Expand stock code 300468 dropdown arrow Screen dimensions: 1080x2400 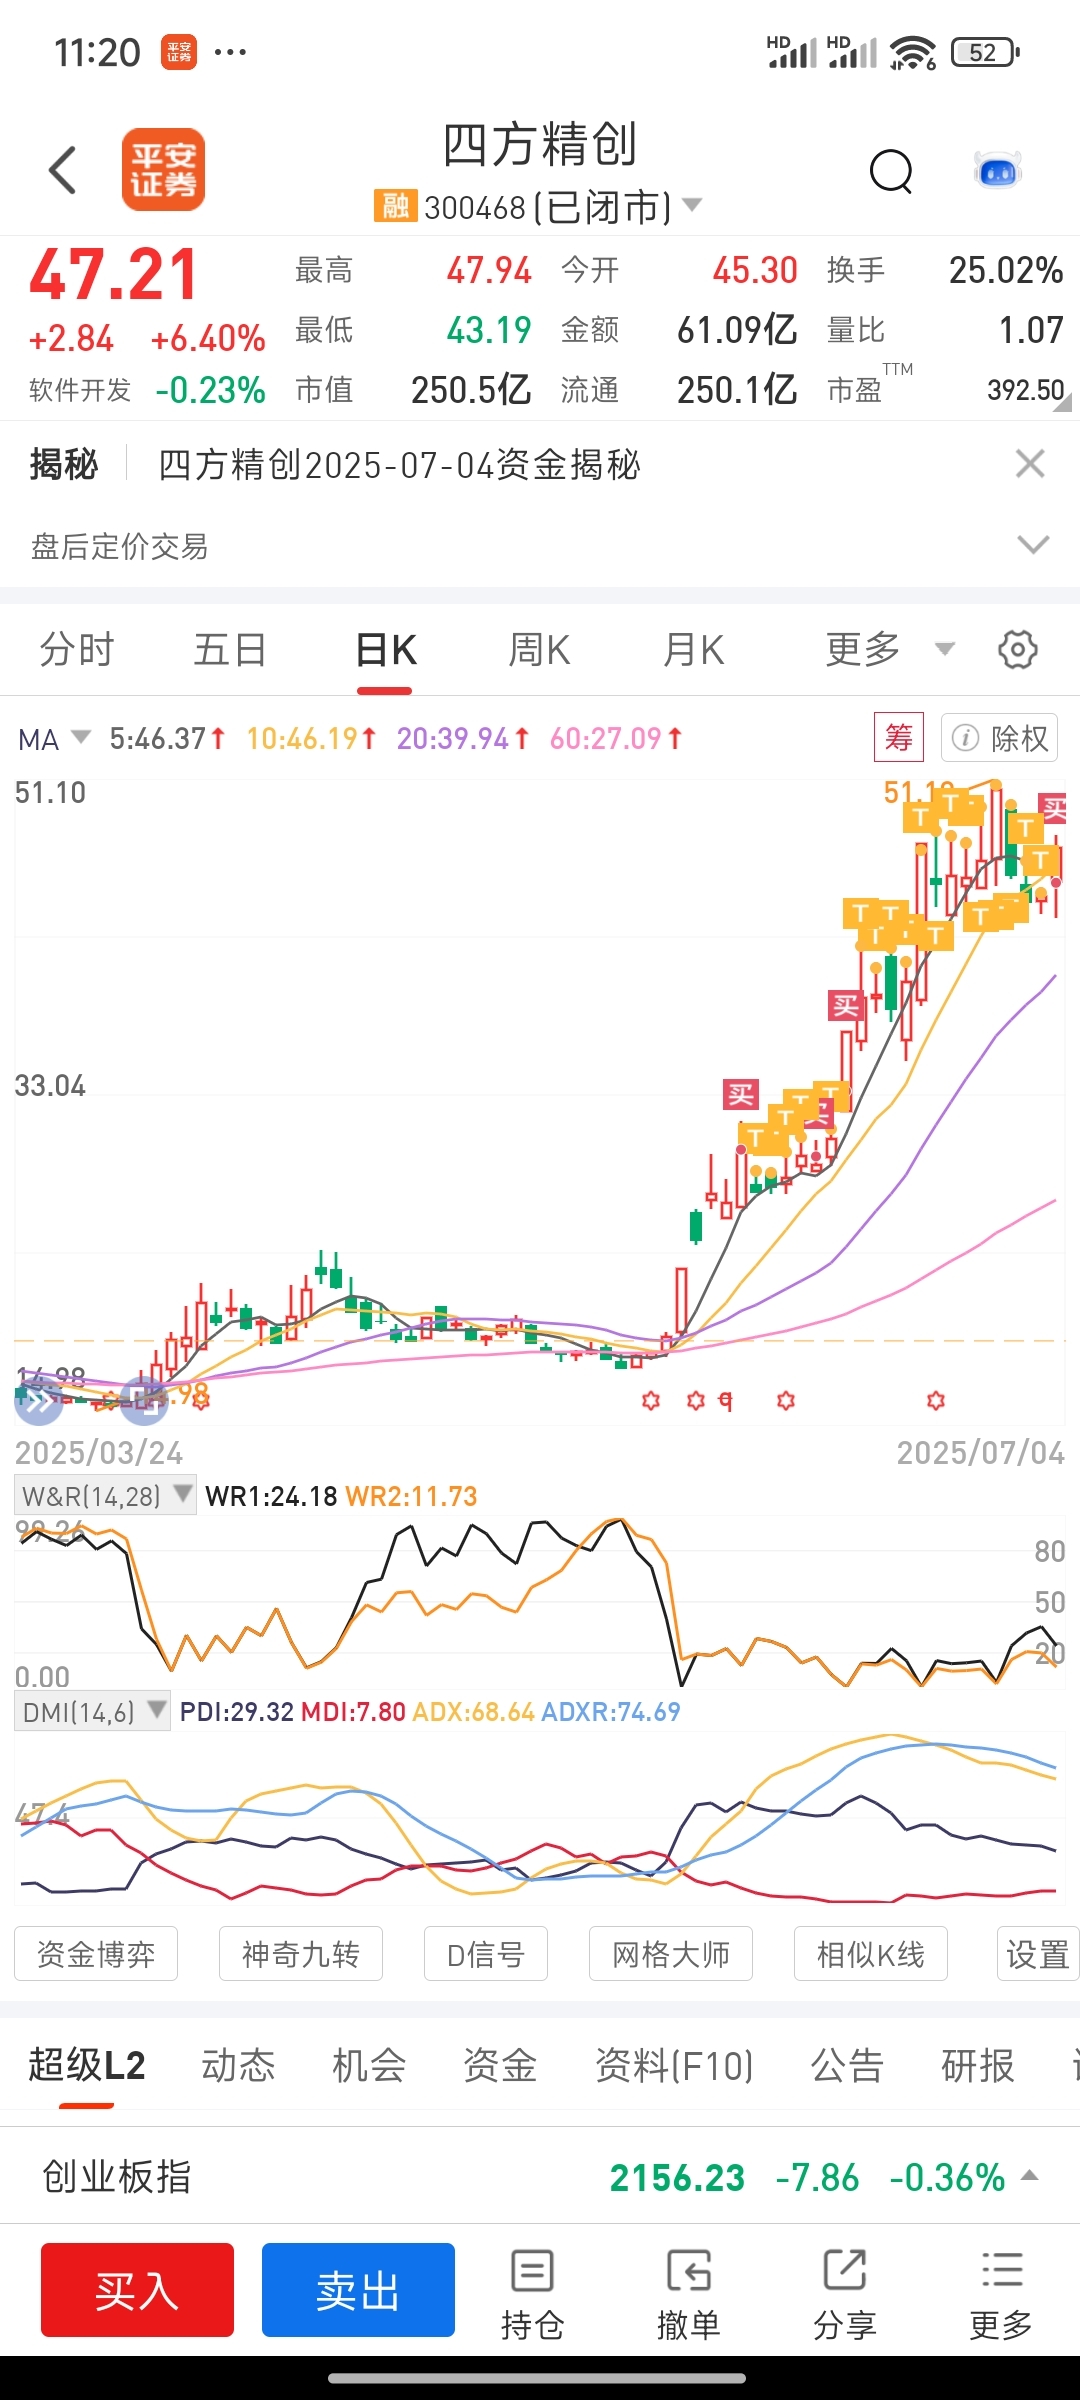692,206
